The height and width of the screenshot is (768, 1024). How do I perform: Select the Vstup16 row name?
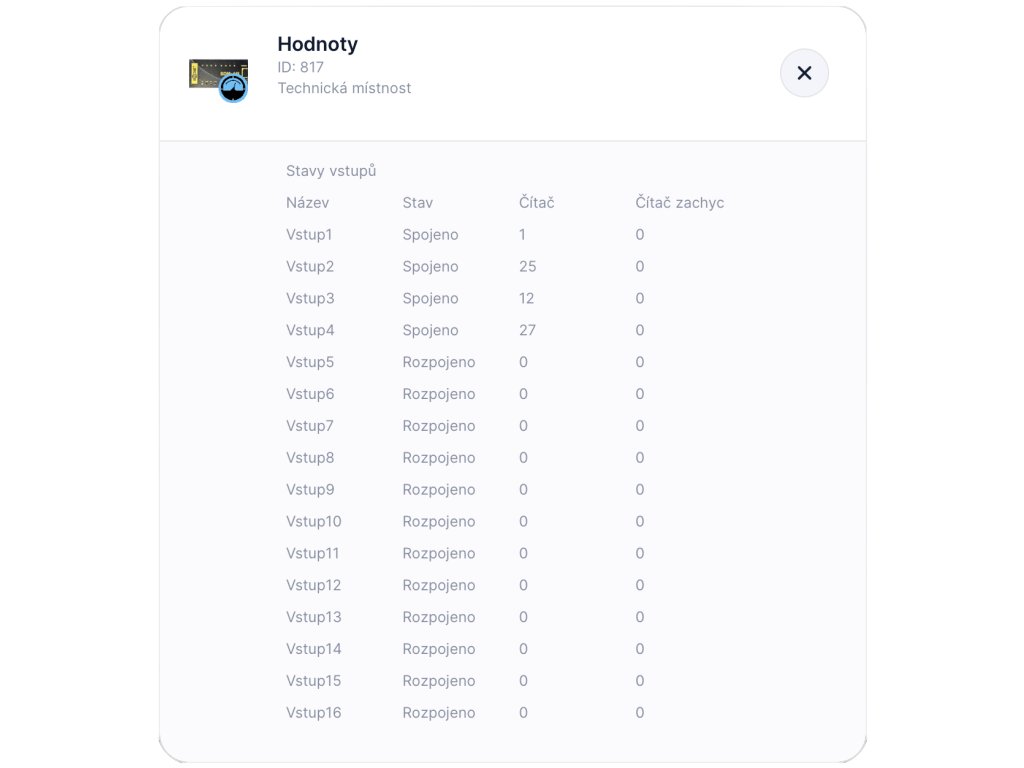click(314, 713)
